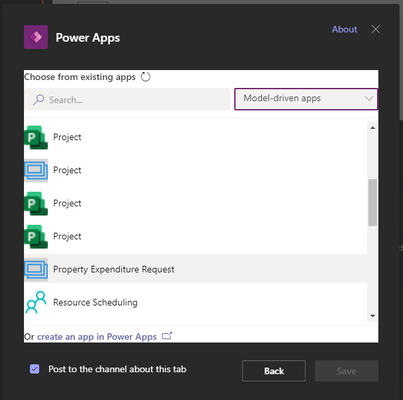
Task: Select the Property Expenditure Request row
Action: [195, 269]
